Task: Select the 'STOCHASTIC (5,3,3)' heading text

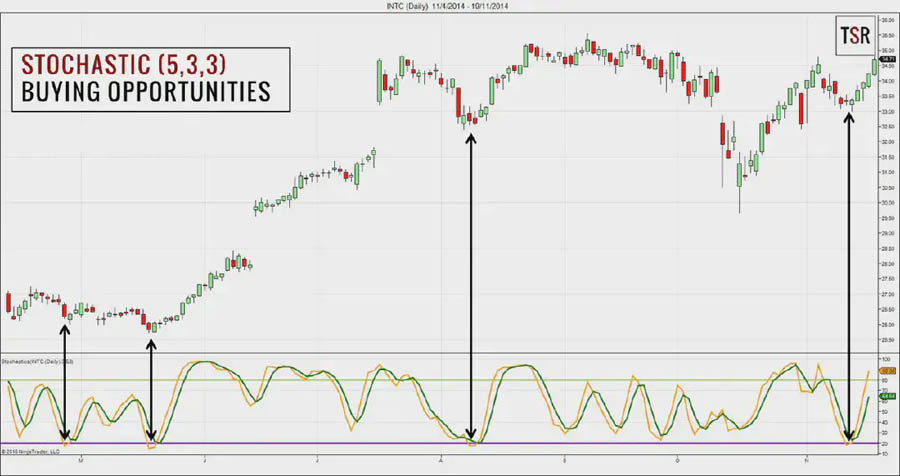Action: coord(124,64)
